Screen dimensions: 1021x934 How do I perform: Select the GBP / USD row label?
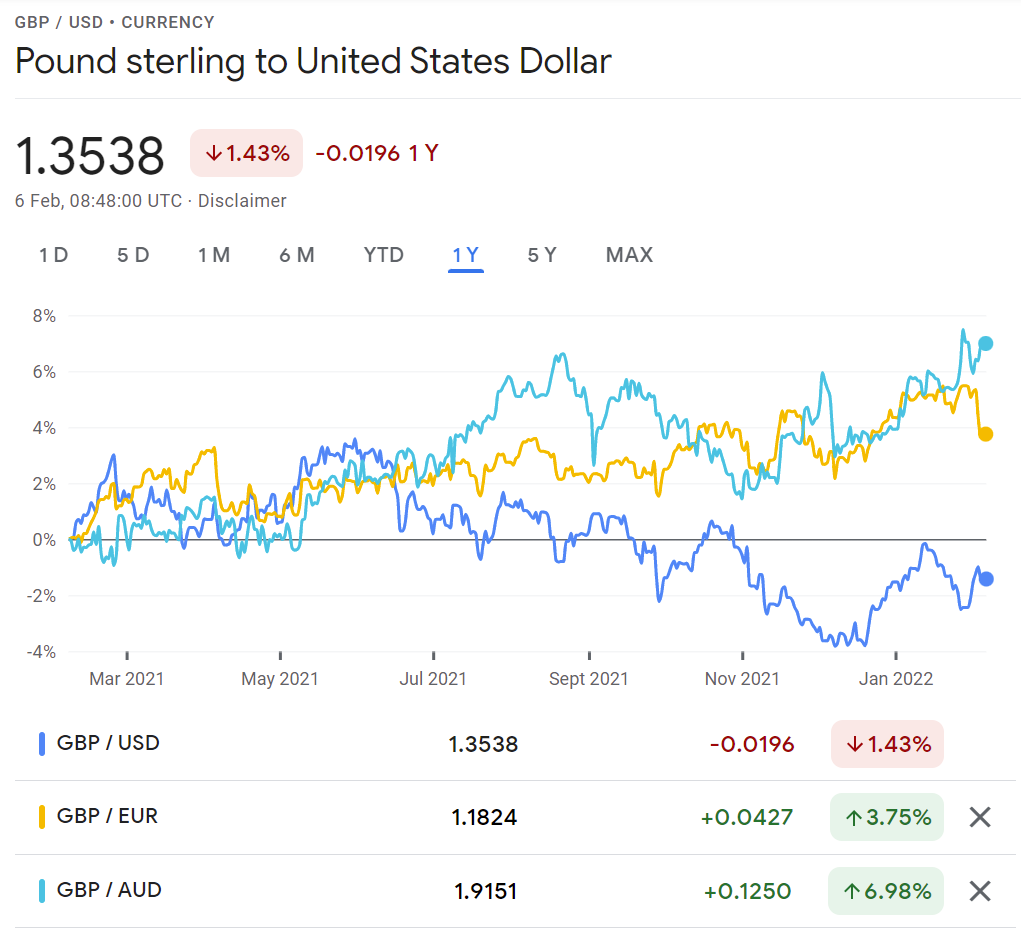point(108,743)
